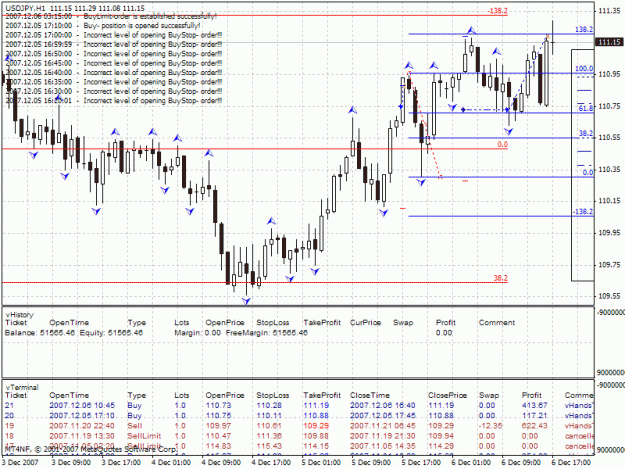Click open price 109.97 of ticket 19
Screen dimensions: 625x469
click(218, 426)
